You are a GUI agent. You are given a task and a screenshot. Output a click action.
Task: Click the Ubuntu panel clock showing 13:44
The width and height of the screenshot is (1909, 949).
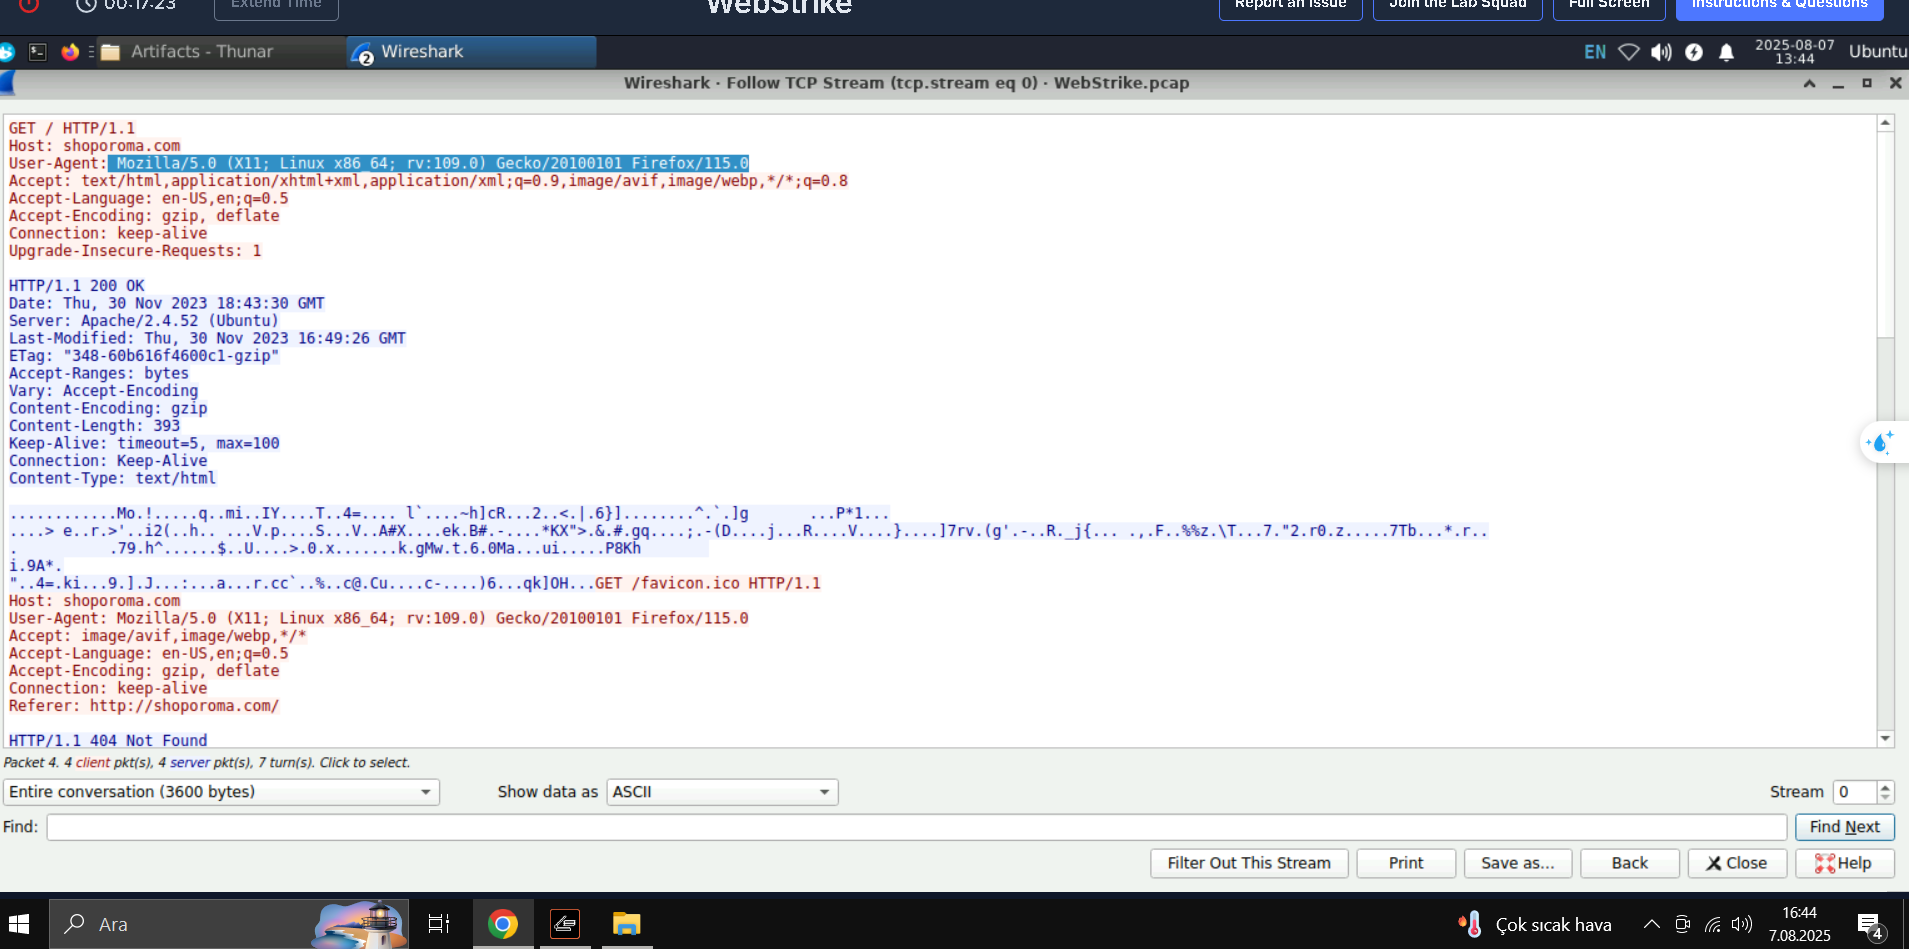(x=1795, y=52)
